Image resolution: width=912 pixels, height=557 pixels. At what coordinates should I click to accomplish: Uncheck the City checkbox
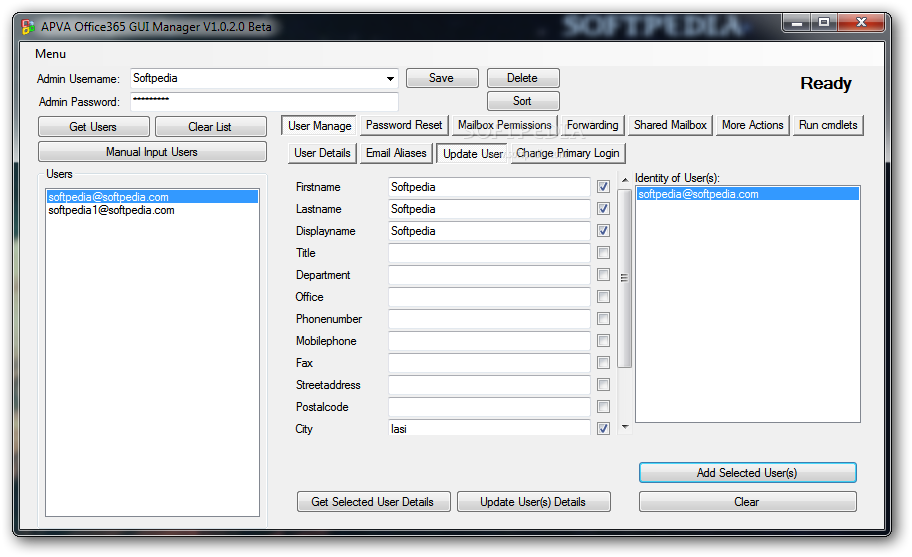point(603,429)
